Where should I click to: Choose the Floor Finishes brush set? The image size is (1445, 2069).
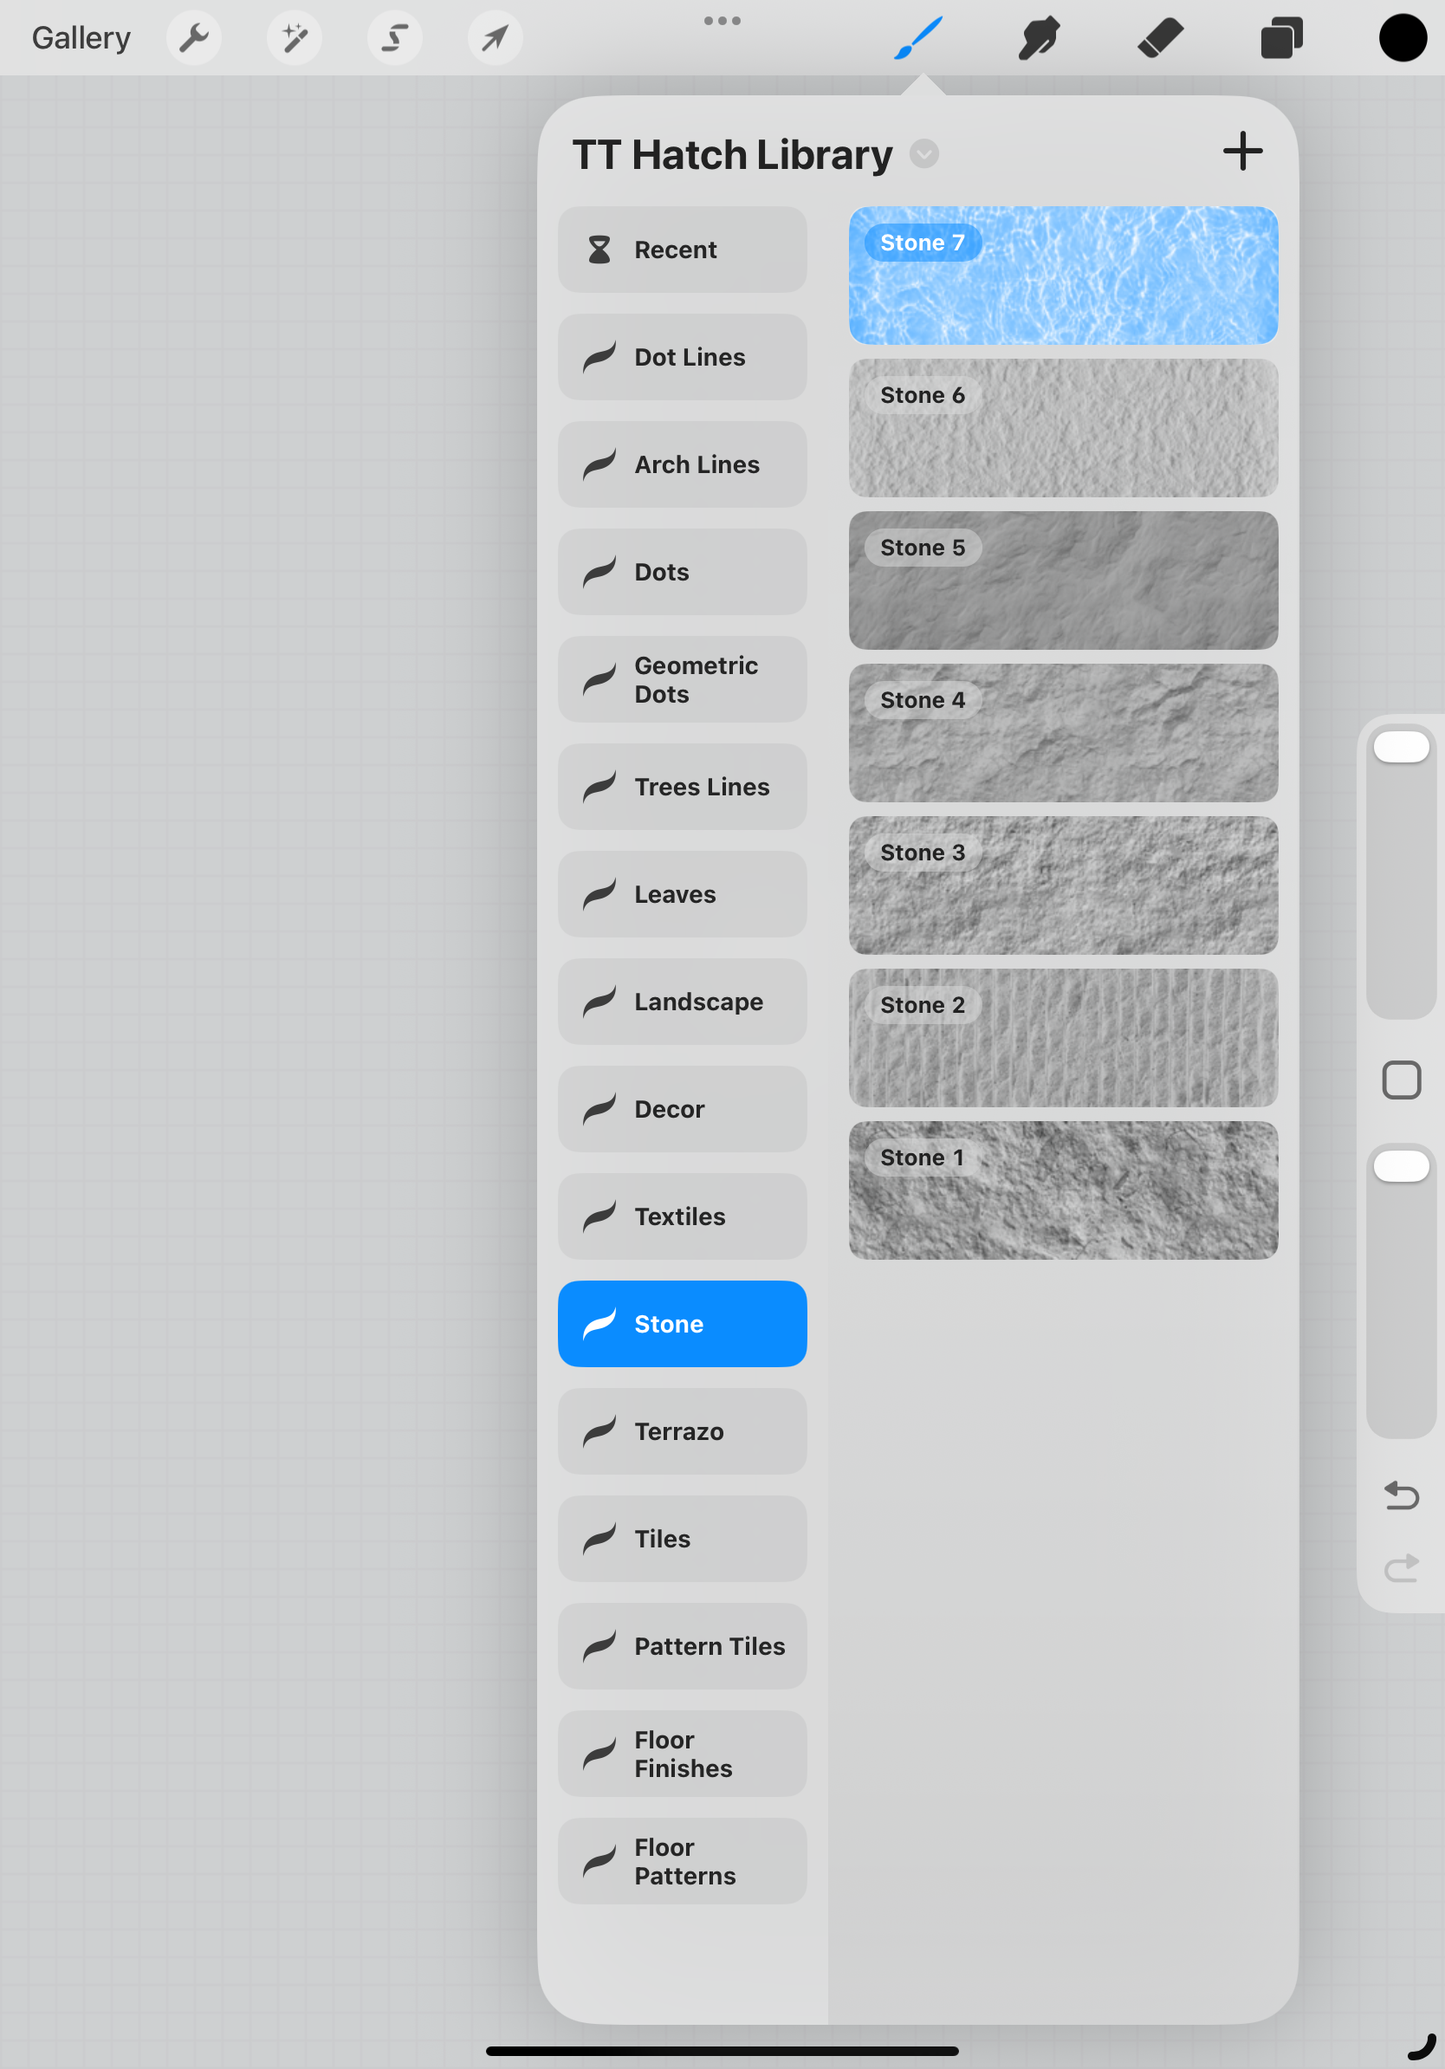point(682,1754)
